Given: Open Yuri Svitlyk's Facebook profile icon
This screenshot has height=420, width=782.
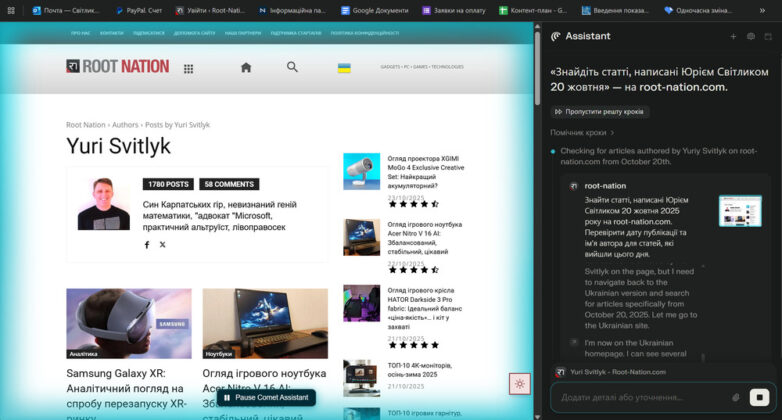Looking at the screenshot, I should 147,245.
